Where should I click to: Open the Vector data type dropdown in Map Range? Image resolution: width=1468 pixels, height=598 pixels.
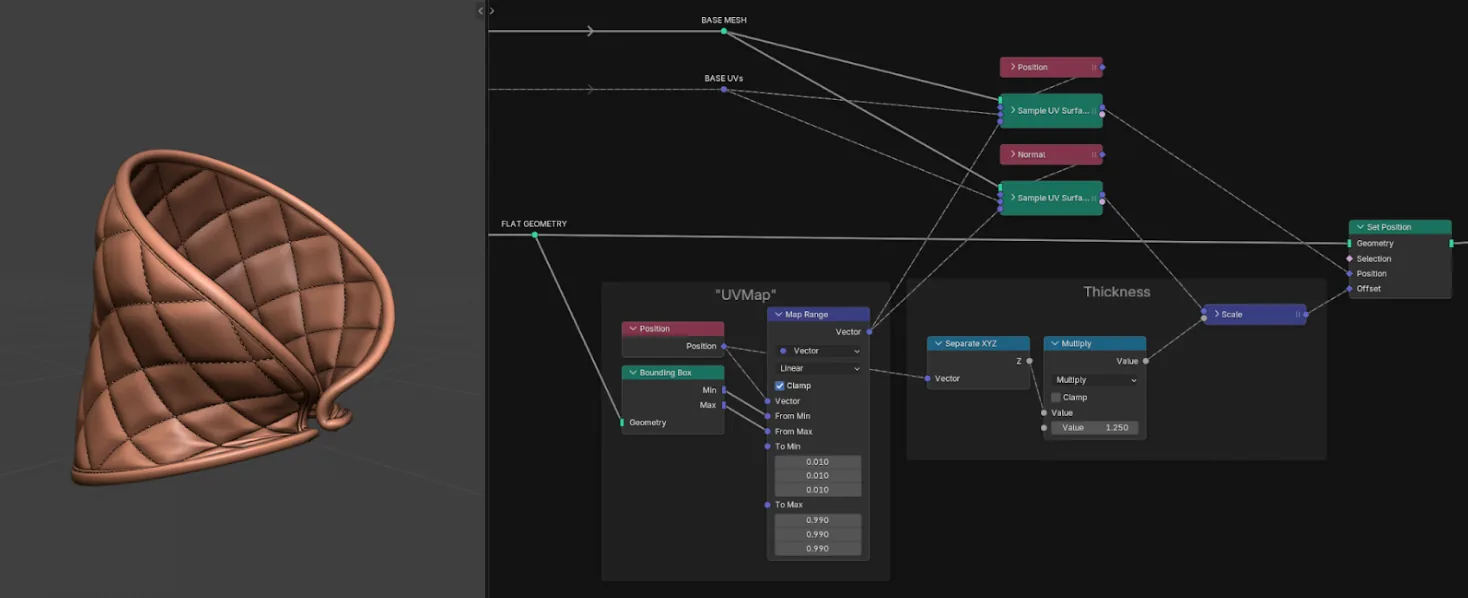tap(818, 351)
